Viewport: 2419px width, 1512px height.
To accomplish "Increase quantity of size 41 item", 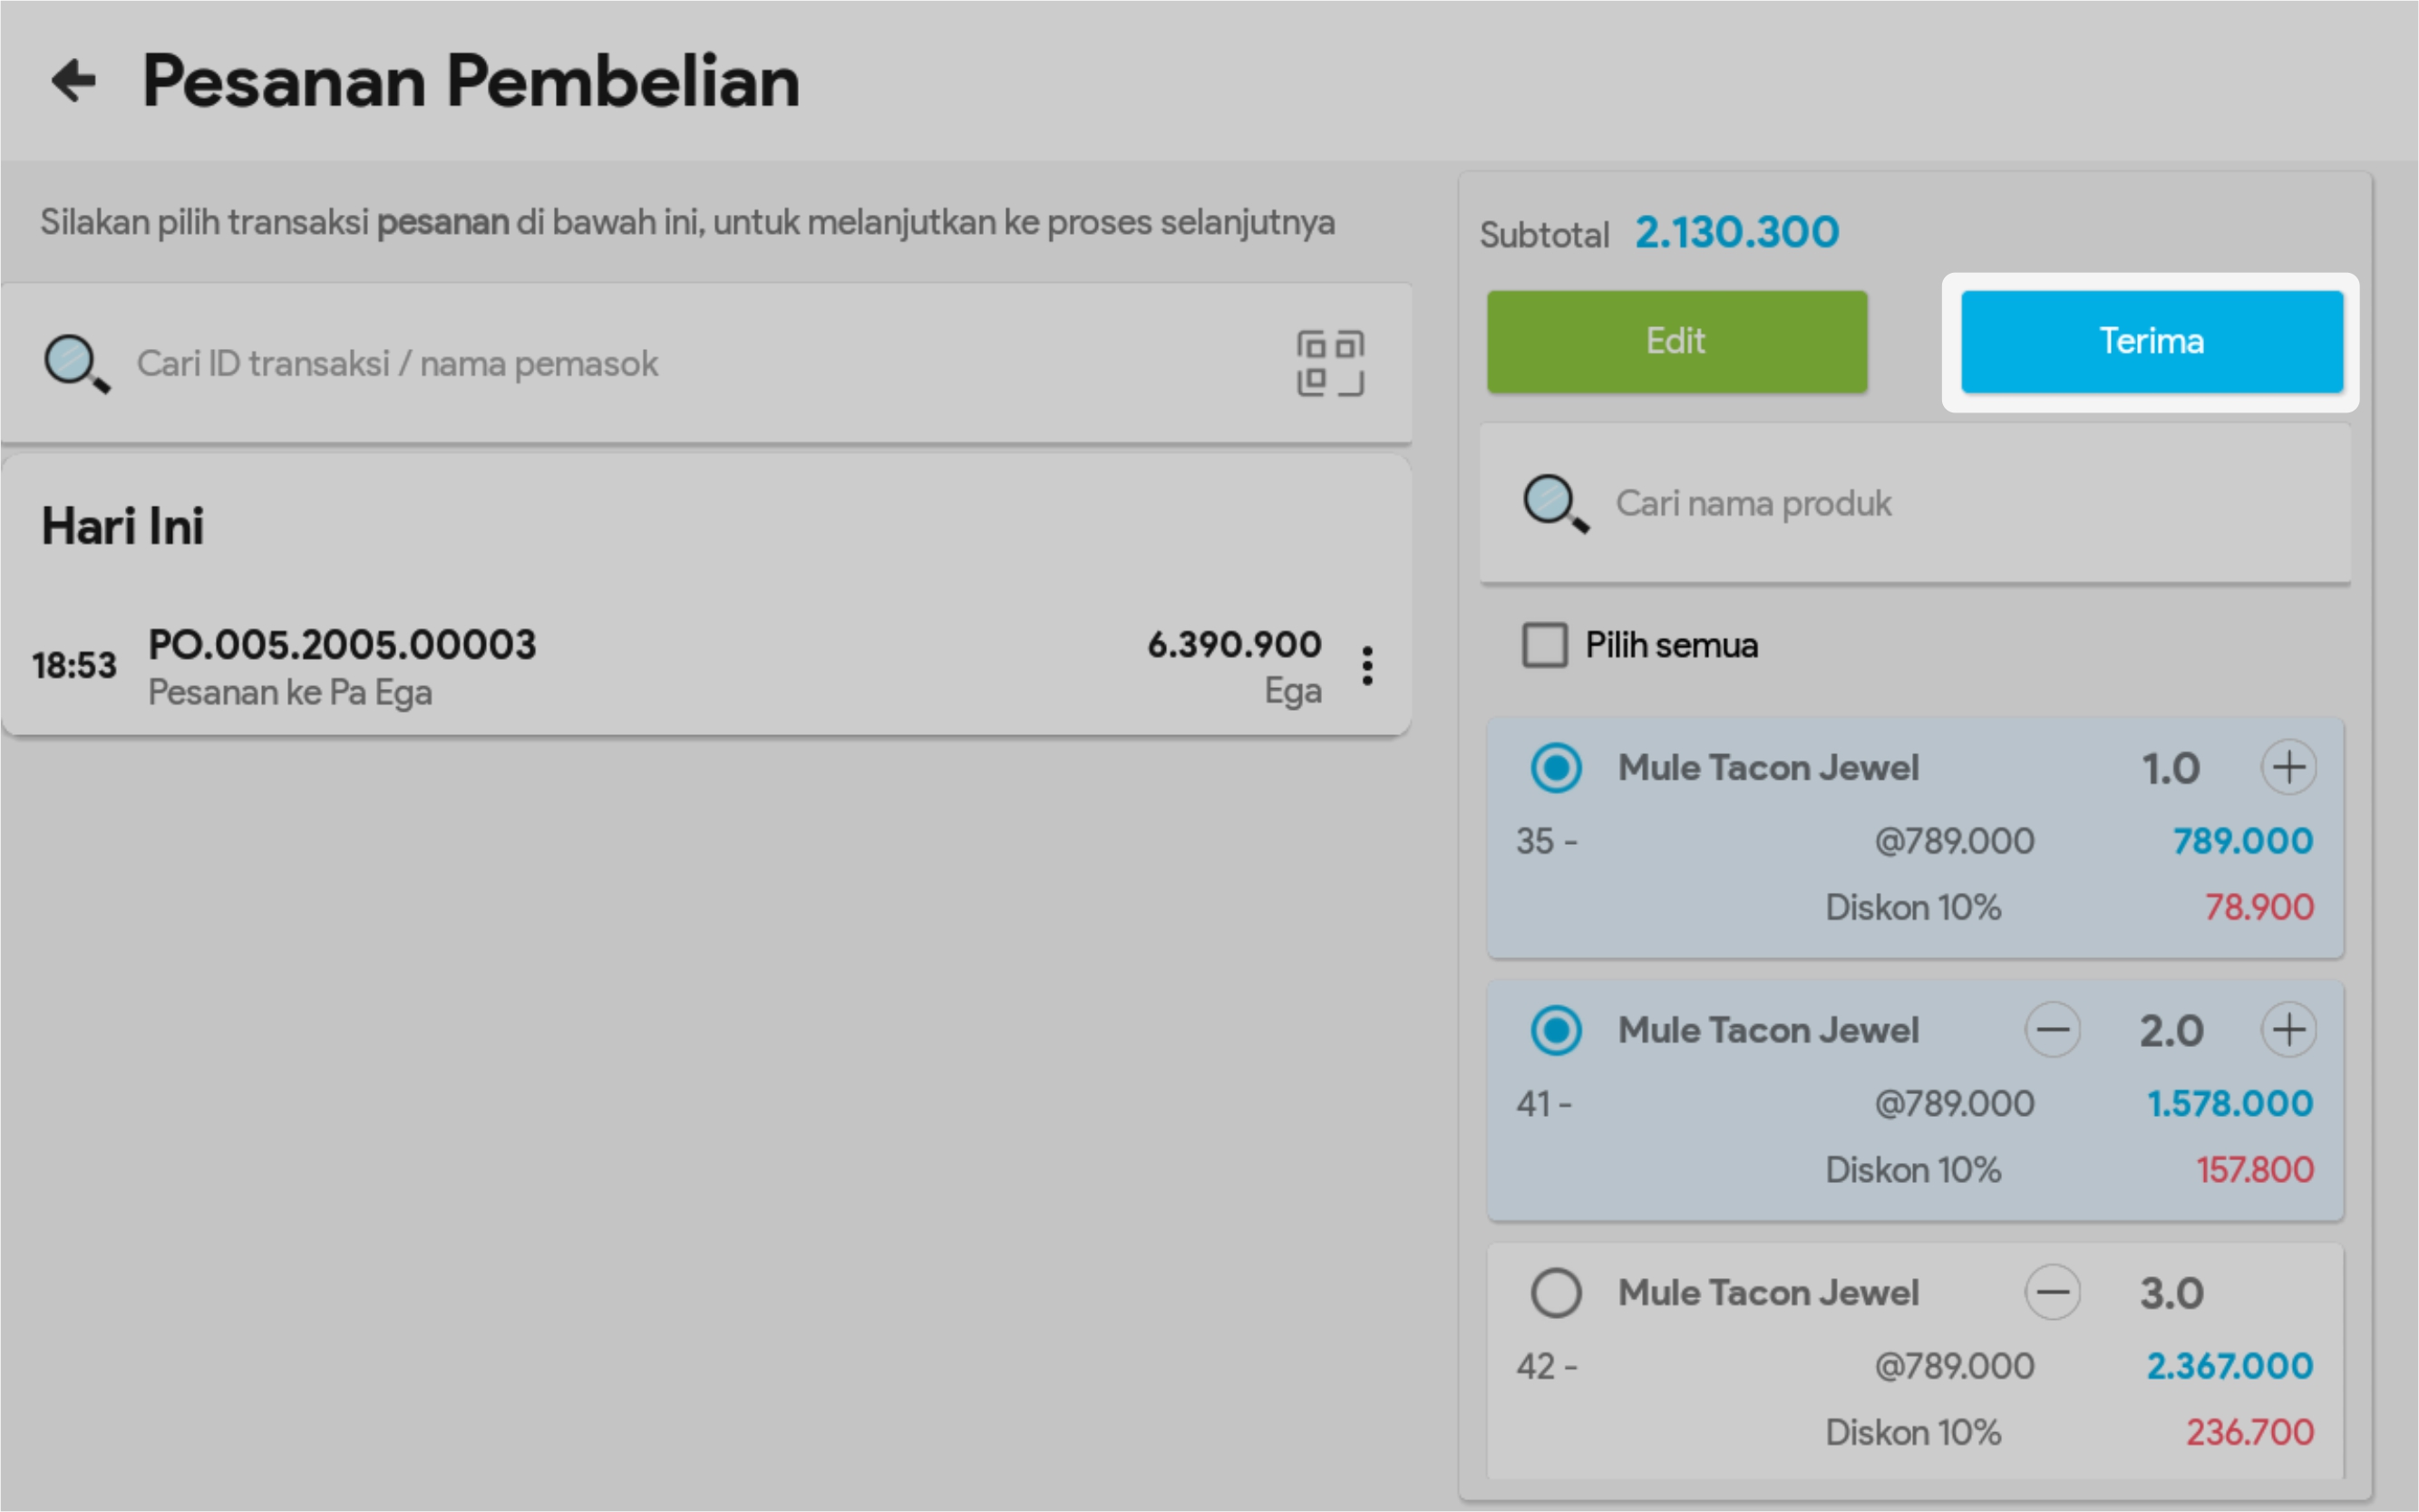I will (x=2288, y=1030).
